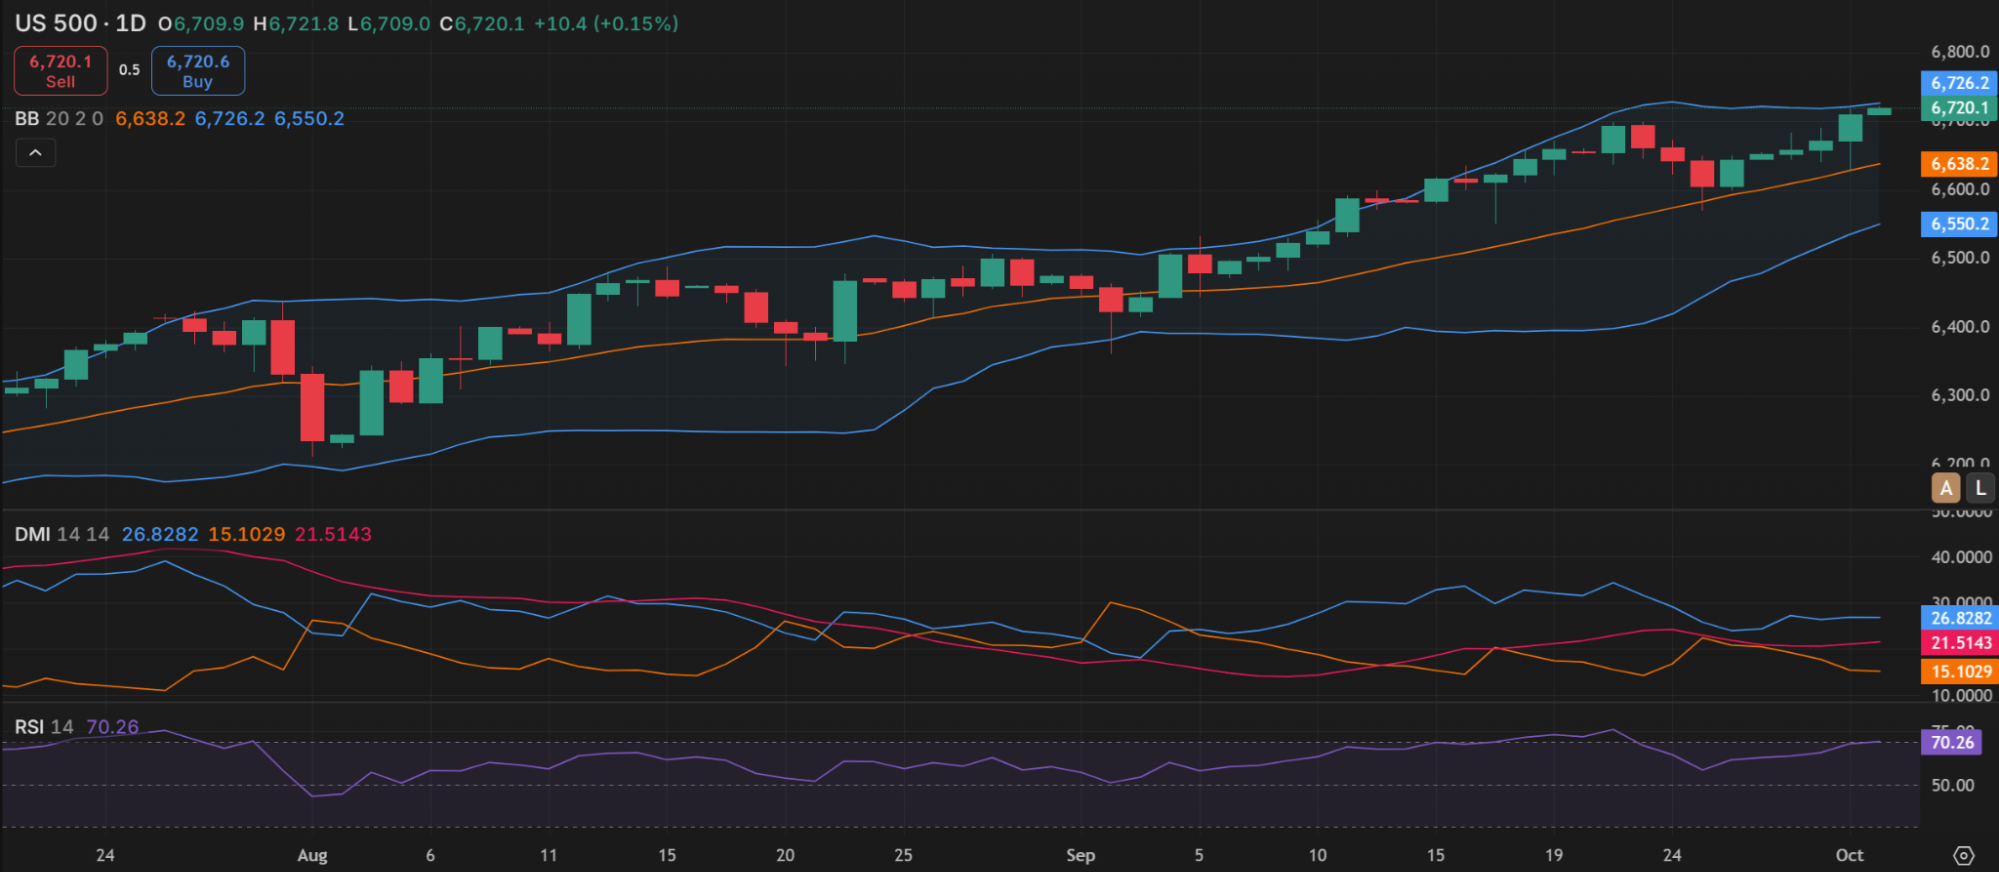This screenshot has width=1999, height=872.
Task: Select the DMI 14 14 indicator legend
Action: pyautogui.click(x=61, y=534)
